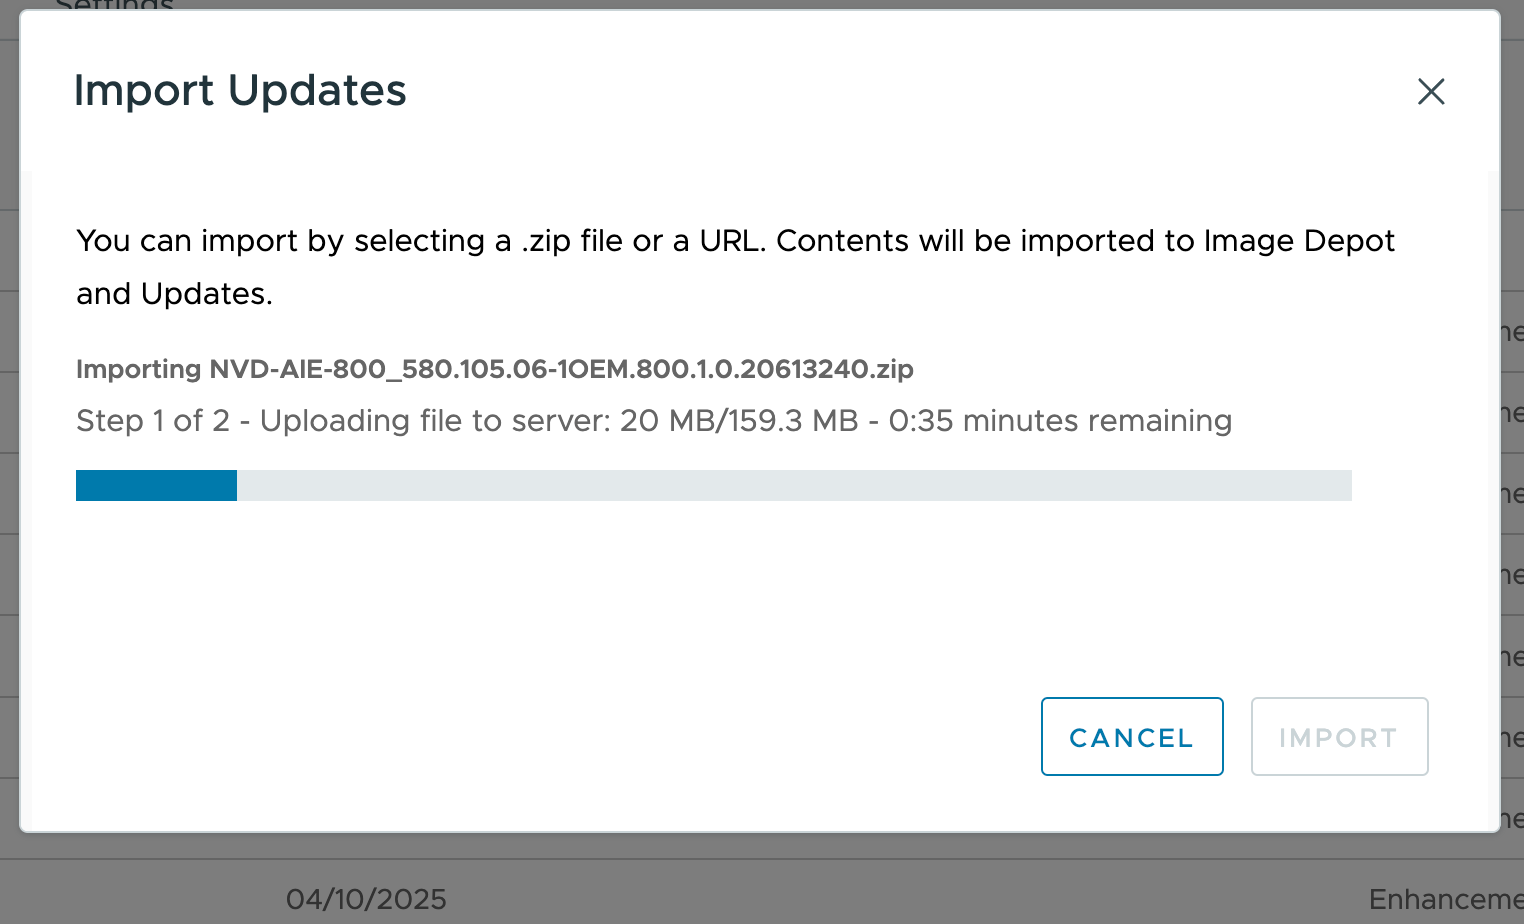Click the partially hidden Settings label
The height and width of the screenshot is (924, 1524).
tap(115, 6)
